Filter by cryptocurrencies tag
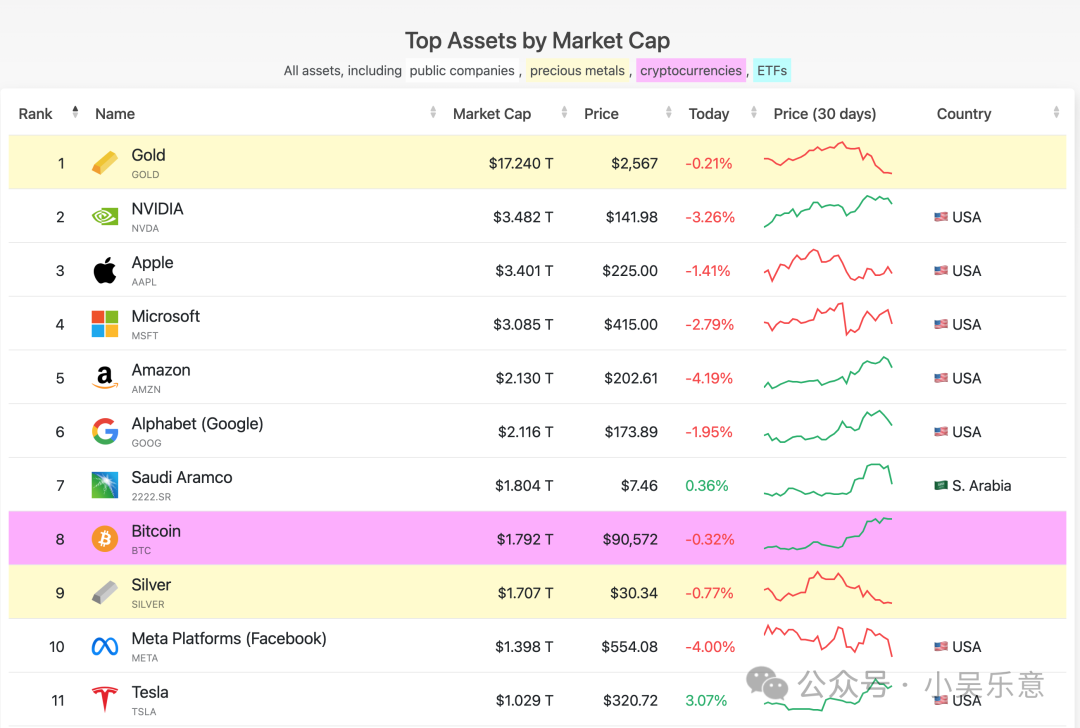The width and height of the screenshot is (1080, 728). 691,70
